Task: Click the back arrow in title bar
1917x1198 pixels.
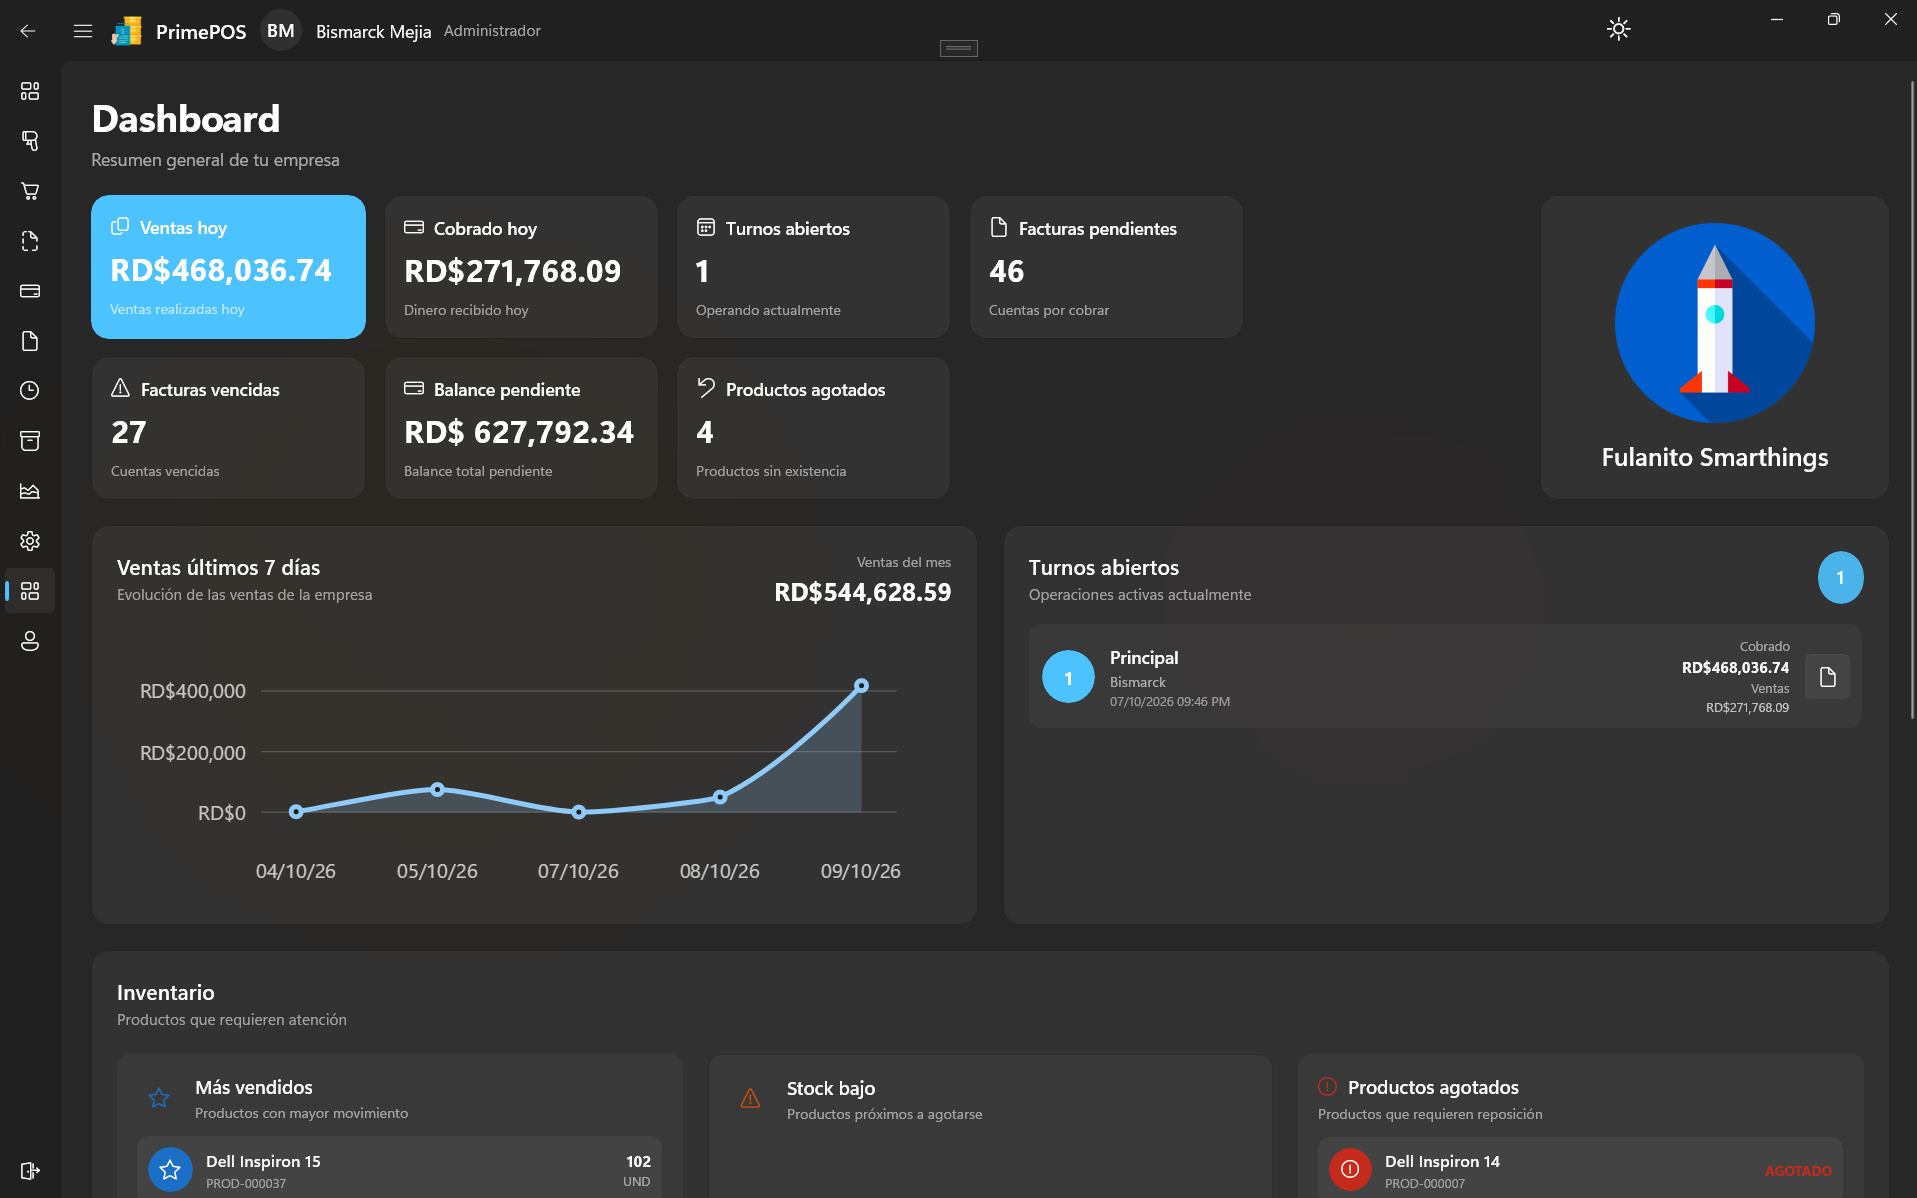Action: coord(28,31)
